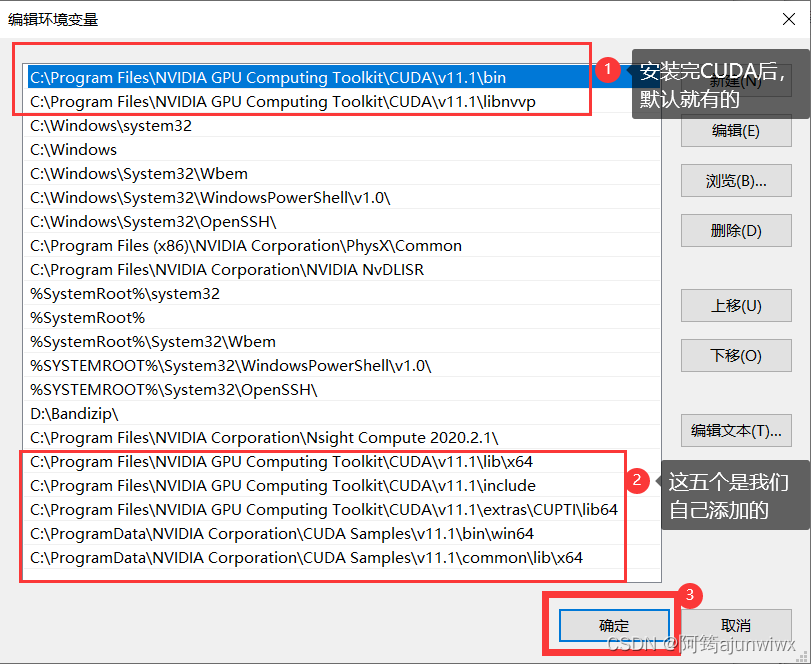Select the C:\Windows\System32\OpenSSH\ entry

(x=341, y=222)
